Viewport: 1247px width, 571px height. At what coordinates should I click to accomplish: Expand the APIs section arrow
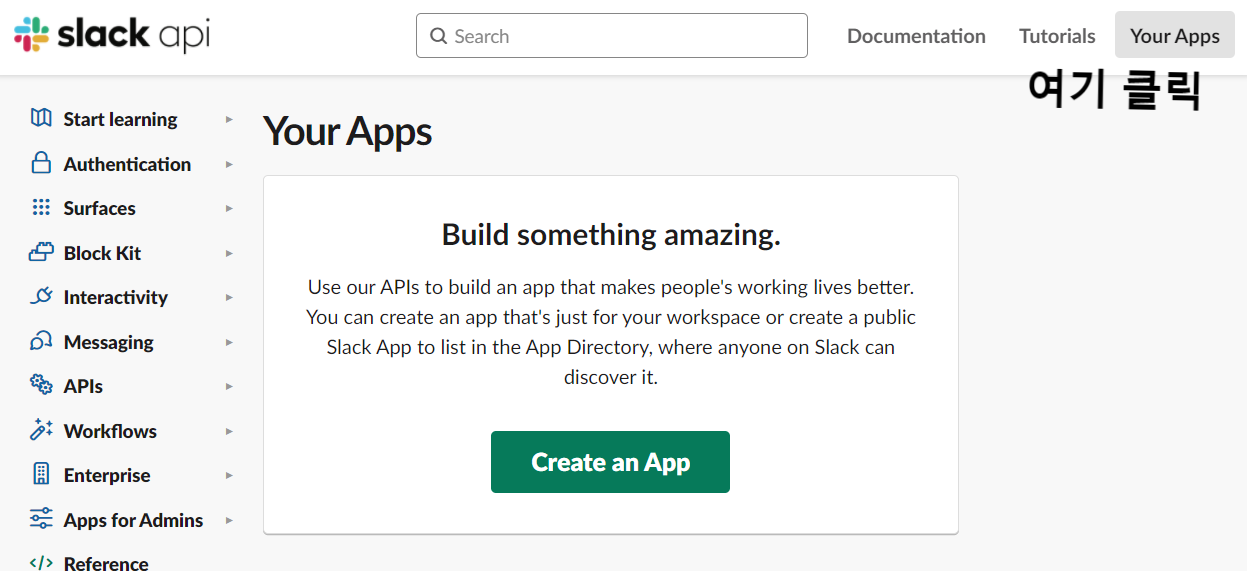[229, 386]
